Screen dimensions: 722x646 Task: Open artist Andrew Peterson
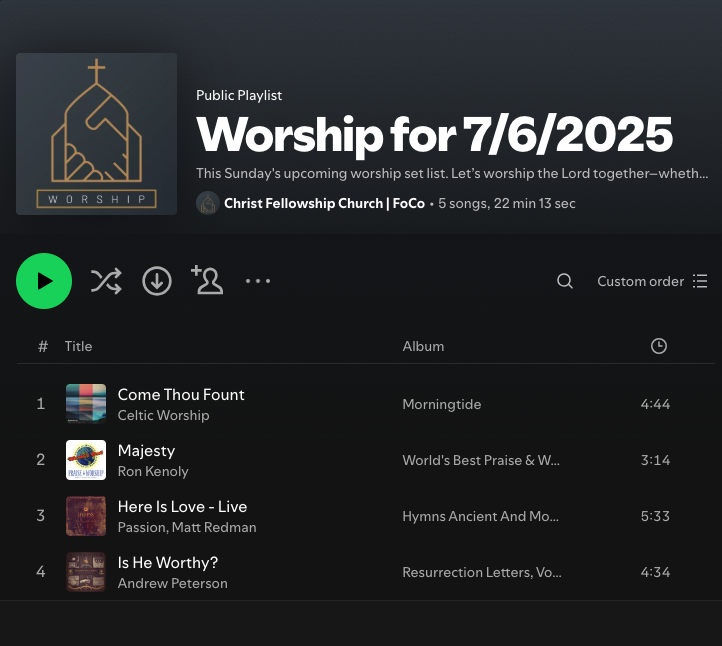pyautogui.click(x=173, y=583)
